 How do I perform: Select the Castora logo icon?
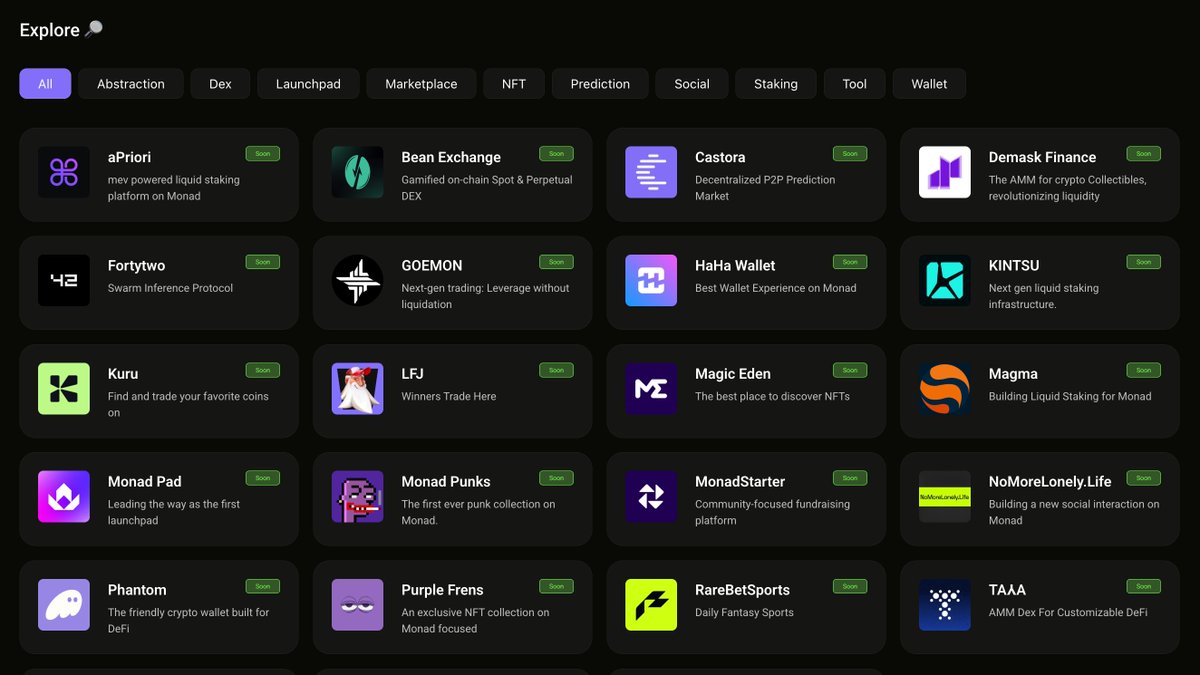click(651, 172)
